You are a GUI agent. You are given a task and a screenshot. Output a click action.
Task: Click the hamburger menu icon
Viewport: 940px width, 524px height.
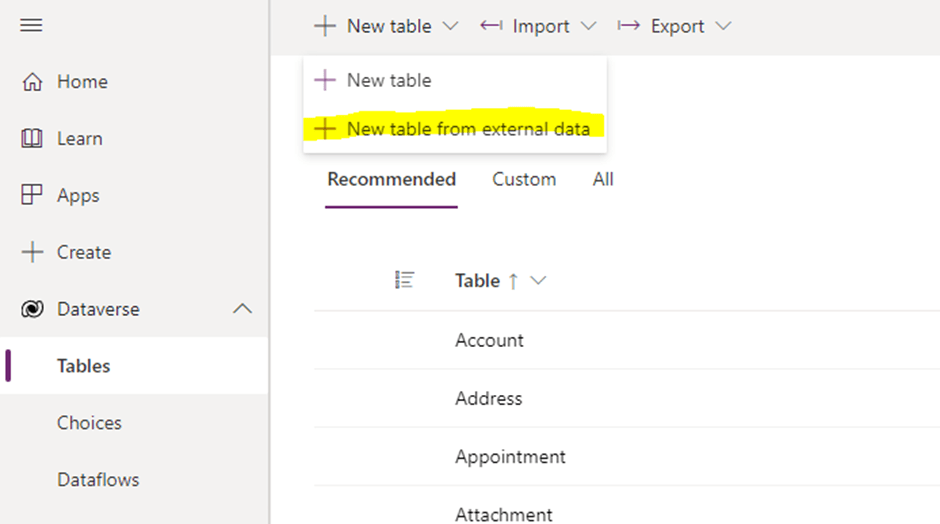(32, 25)
